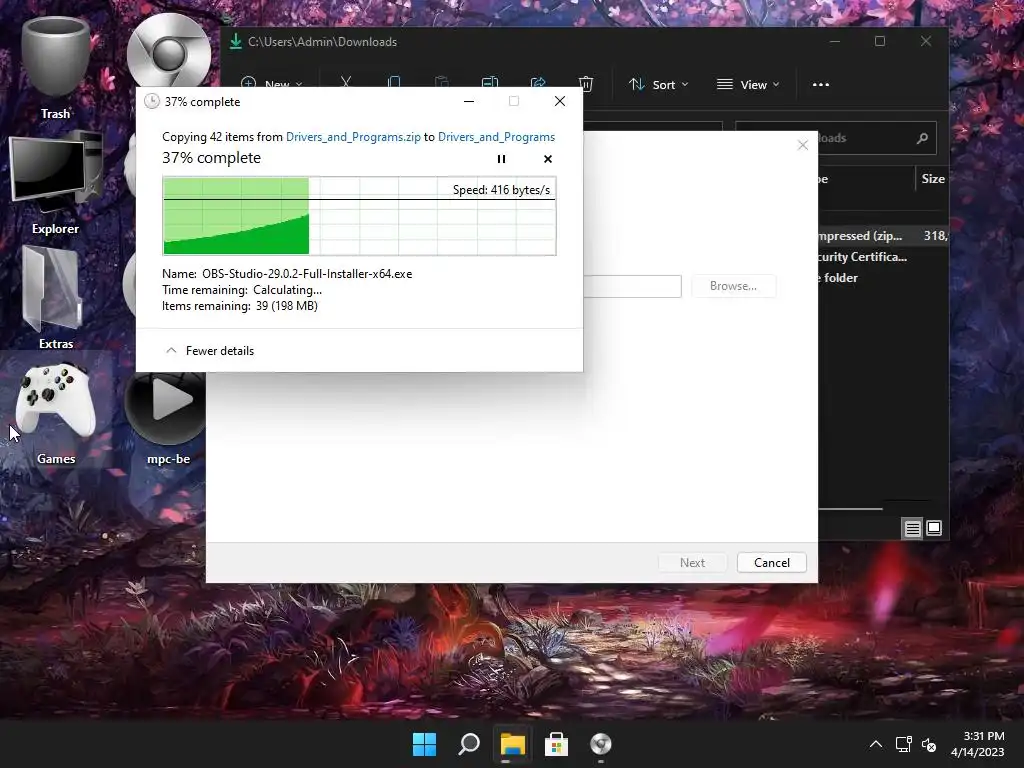Show hidden system tray icons
The height and width of the screenshot is (768, 1024).
[876, 744]
